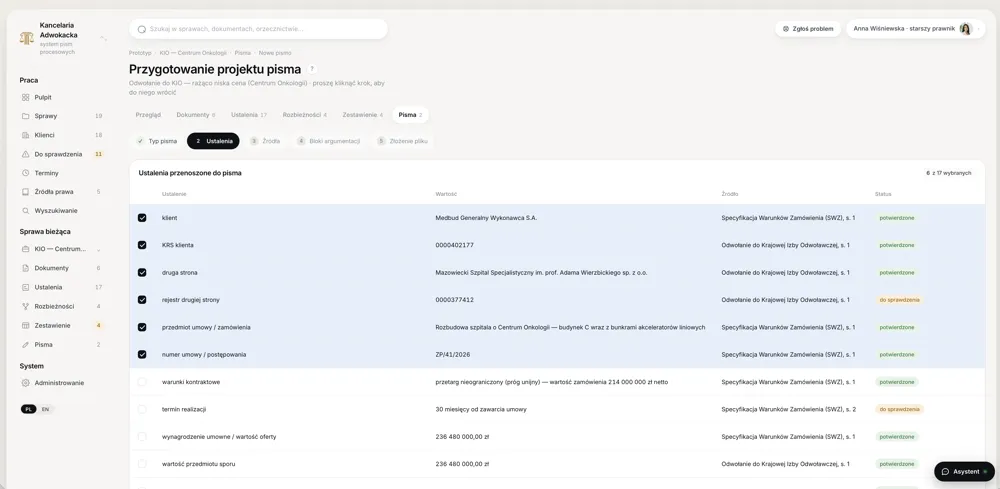The height and width of the screenshot is (489, 1000).
Task: Open Pisma pen icon in sidebar
Action: (x=26, y=344)
